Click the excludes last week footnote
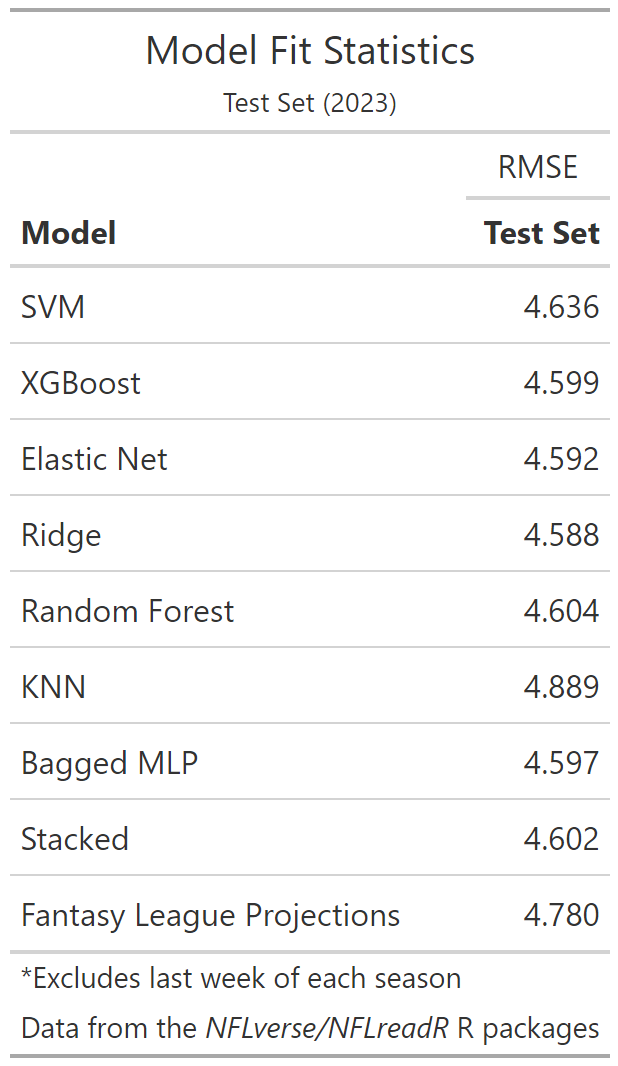618x1066 pixels. click(x=241, y=977)
